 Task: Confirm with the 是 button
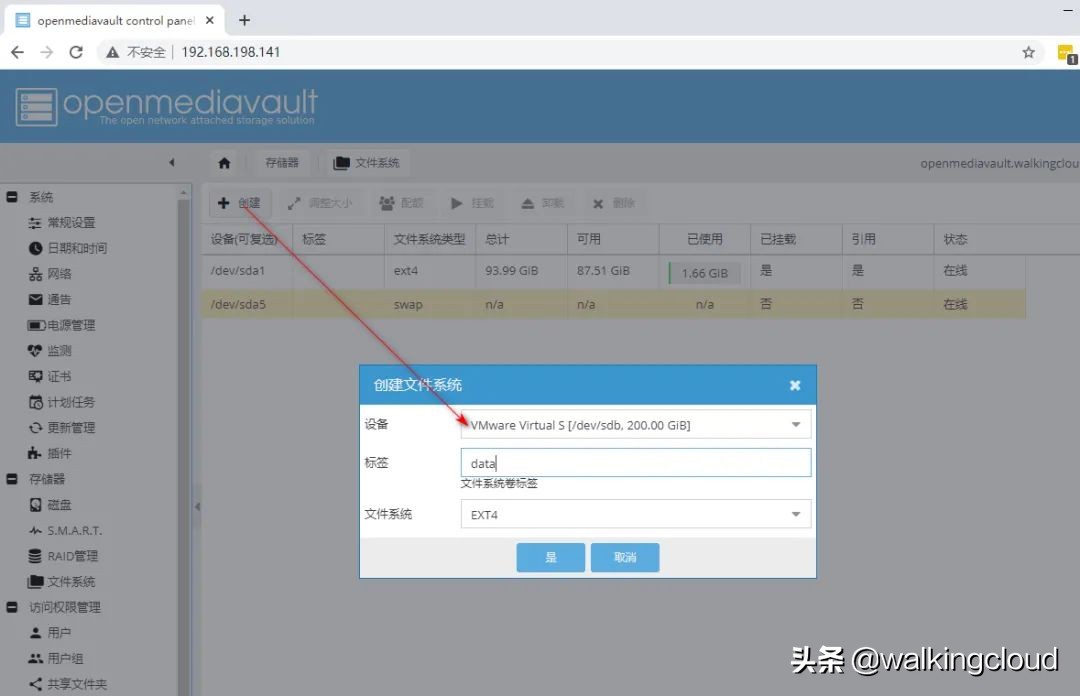(x=551, y=557)
